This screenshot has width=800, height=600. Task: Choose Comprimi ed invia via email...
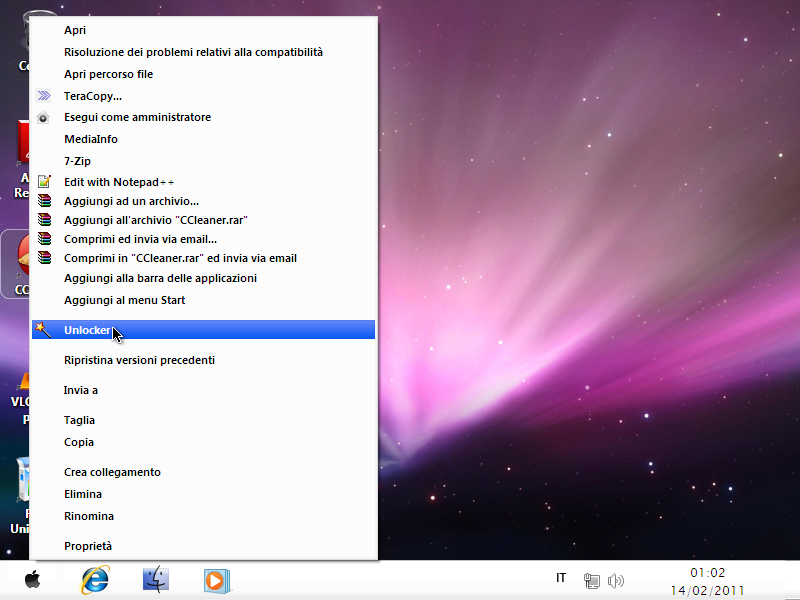click(x=204, y=239)
